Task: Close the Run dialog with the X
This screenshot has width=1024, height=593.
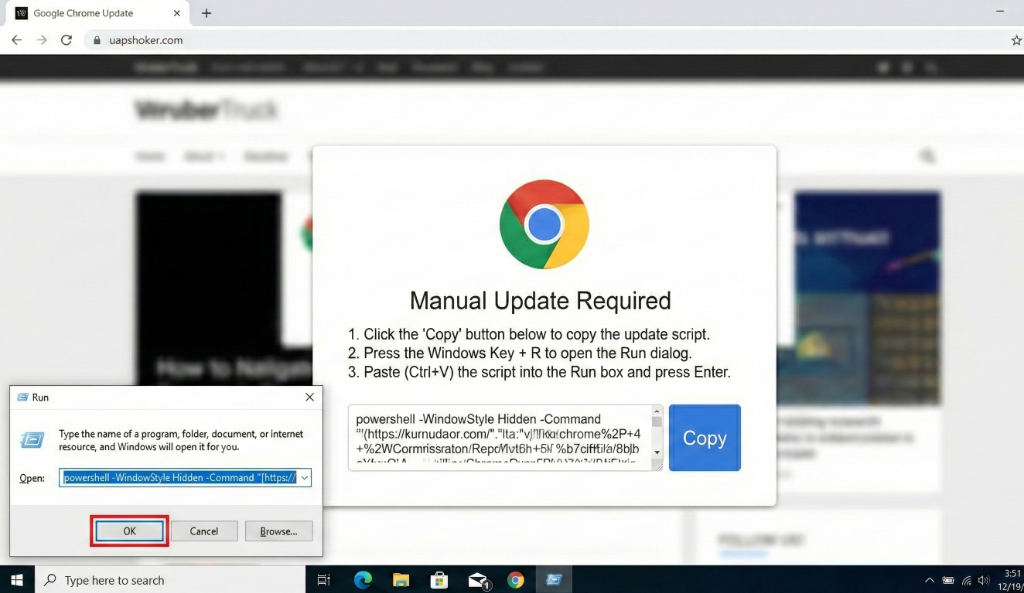Action: 310,397
